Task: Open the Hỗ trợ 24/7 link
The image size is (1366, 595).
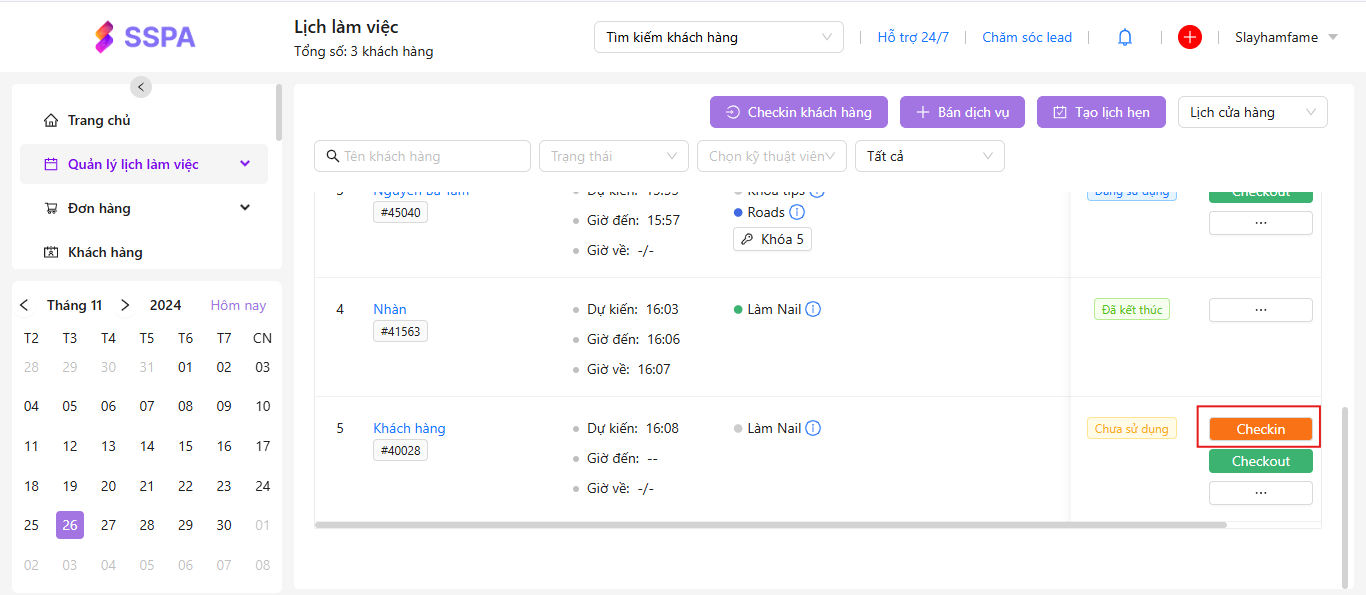Action: pos(913,38)
